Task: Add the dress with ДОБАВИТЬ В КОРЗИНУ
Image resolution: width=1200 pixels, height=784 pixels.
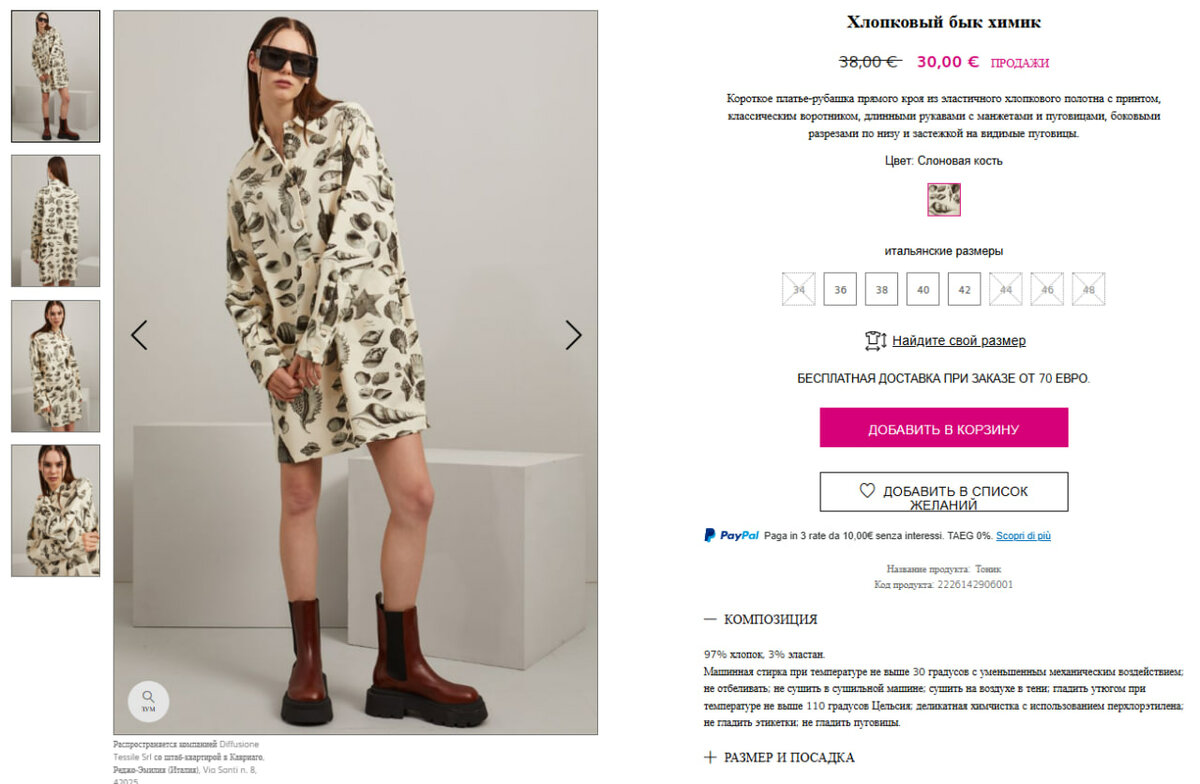Action: [x=944, y=428]
